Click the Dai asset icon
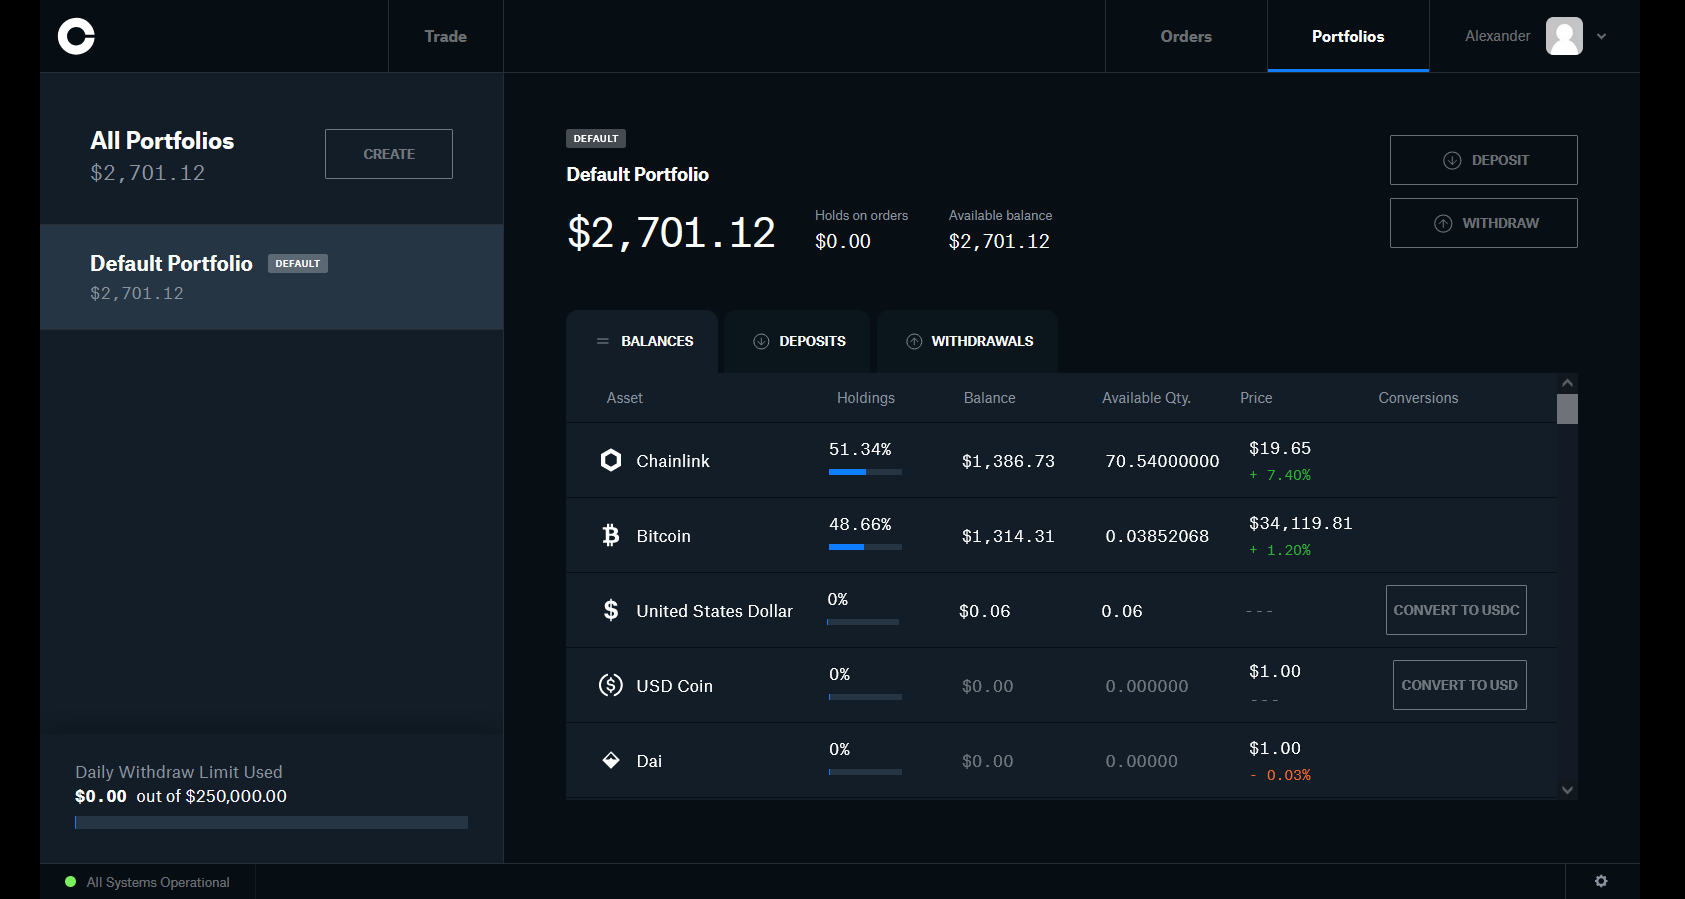Image resolution: width=1685 pixels, height=899 pixels. tap(611, 760)
